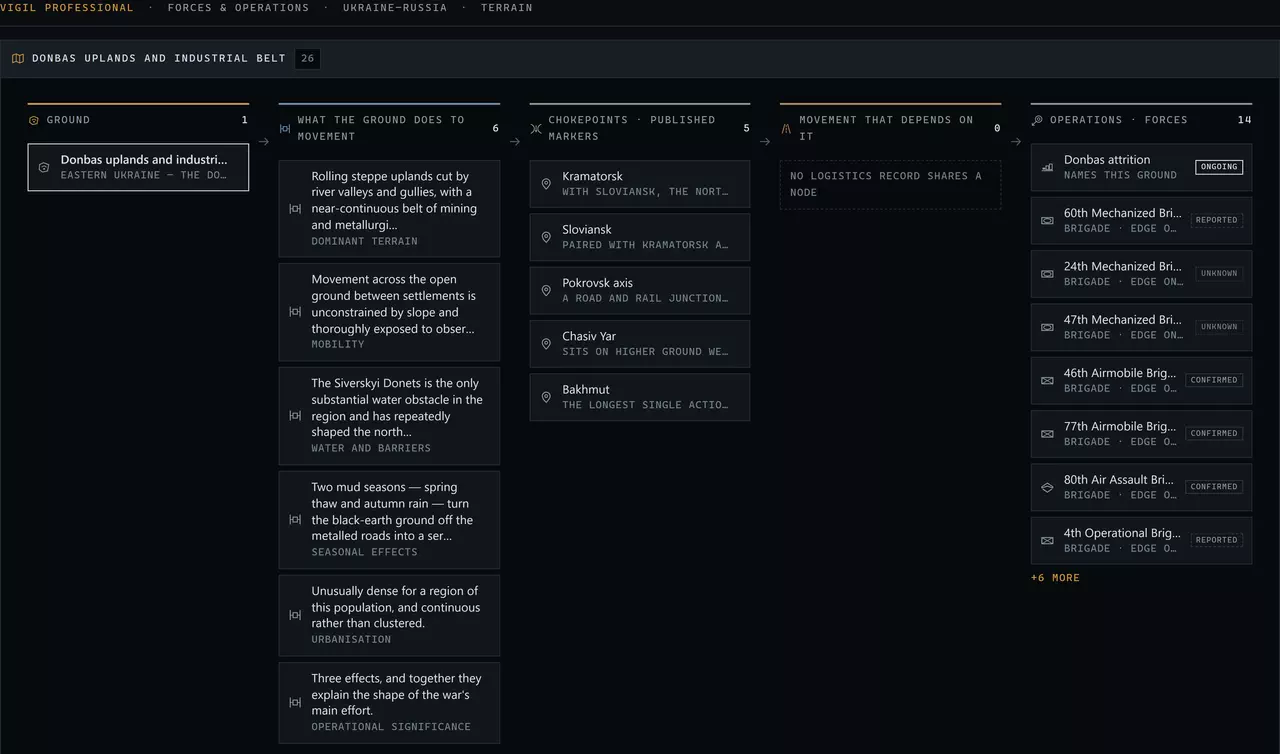Screen dimensions: 1280x754
Task: Click the terrain icon on Dominant Terrain card
Action: click(295, 208)
